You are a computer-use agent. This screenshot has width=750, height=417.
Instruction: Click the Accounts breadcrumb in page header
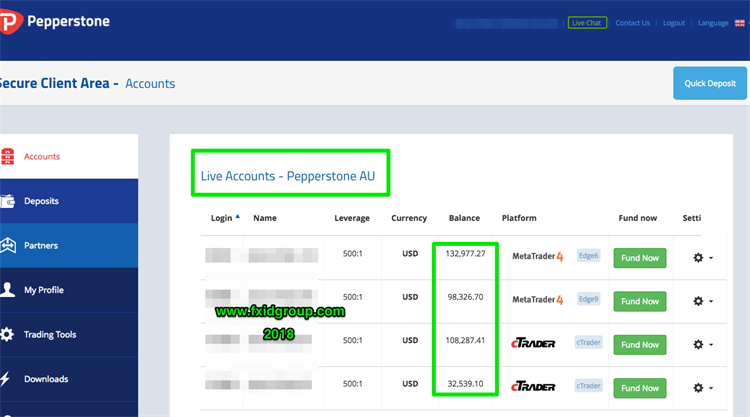(150, 84)
